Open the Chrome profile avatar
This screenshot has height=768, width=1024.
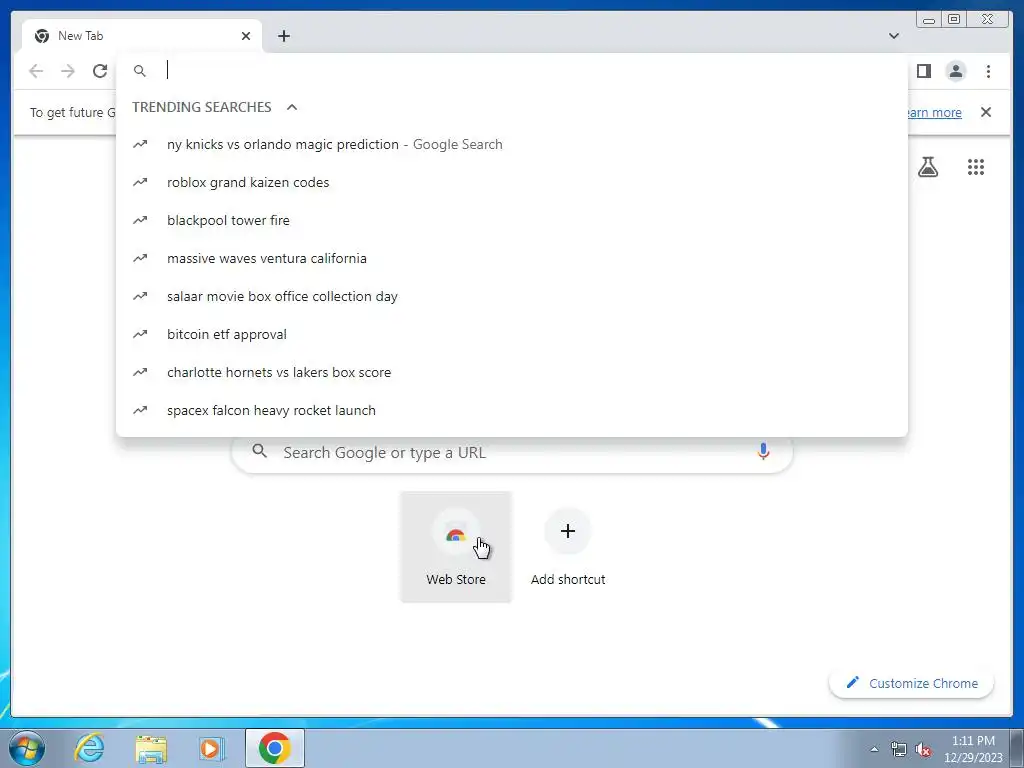coord(955,71)
